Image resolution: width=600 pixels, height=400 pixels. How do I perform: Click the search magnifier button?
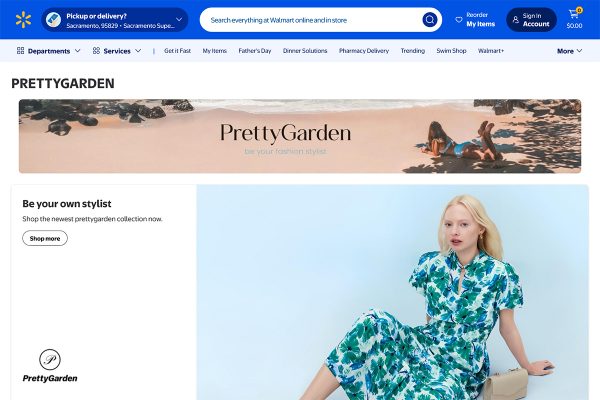click(x=430, y=20)
